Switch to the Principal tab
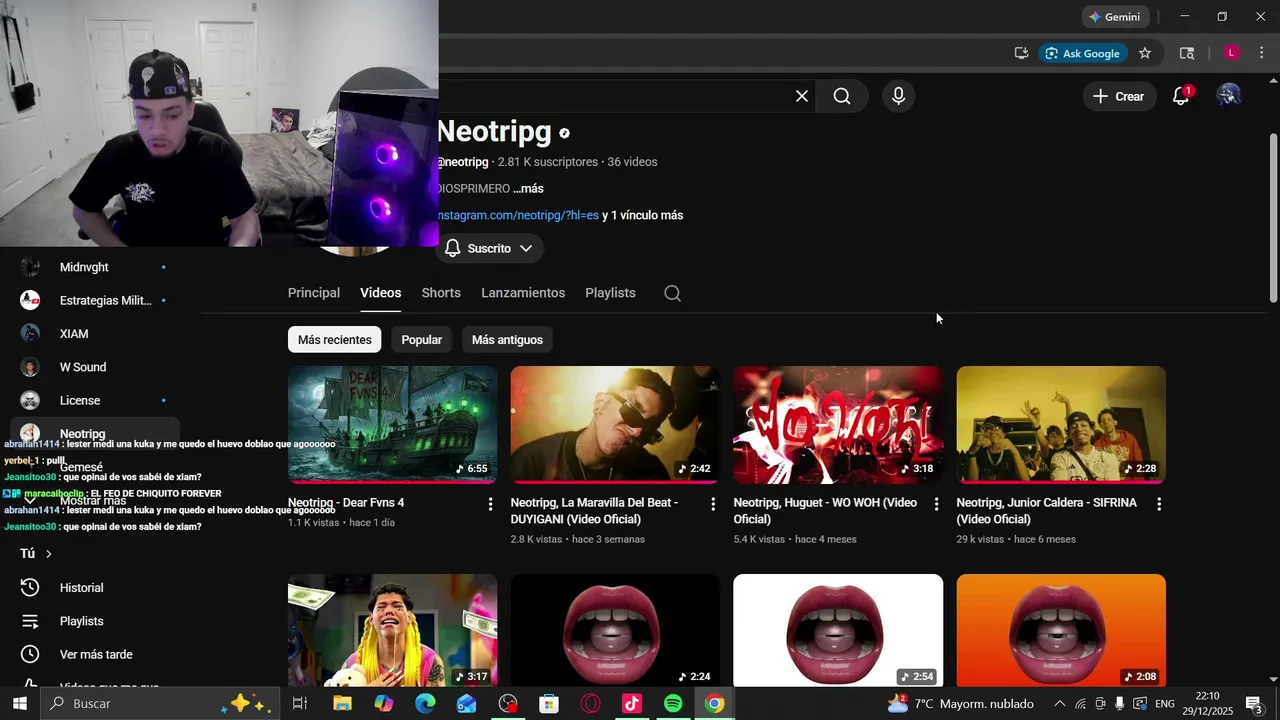The height and width of the screenshot is (720, 1280). point(314,293)
